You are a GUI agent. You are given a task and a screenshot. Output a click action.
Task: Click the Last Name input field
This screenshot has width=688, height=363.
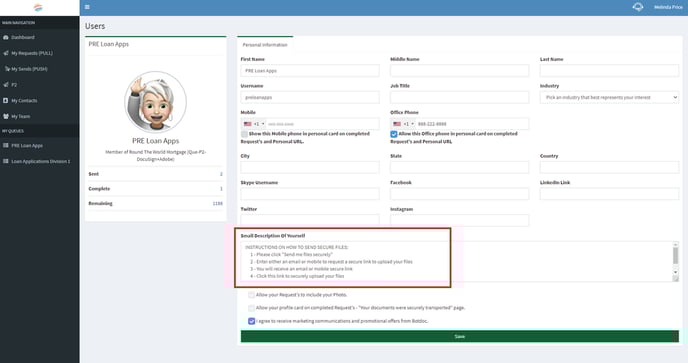tap(609, 71)
